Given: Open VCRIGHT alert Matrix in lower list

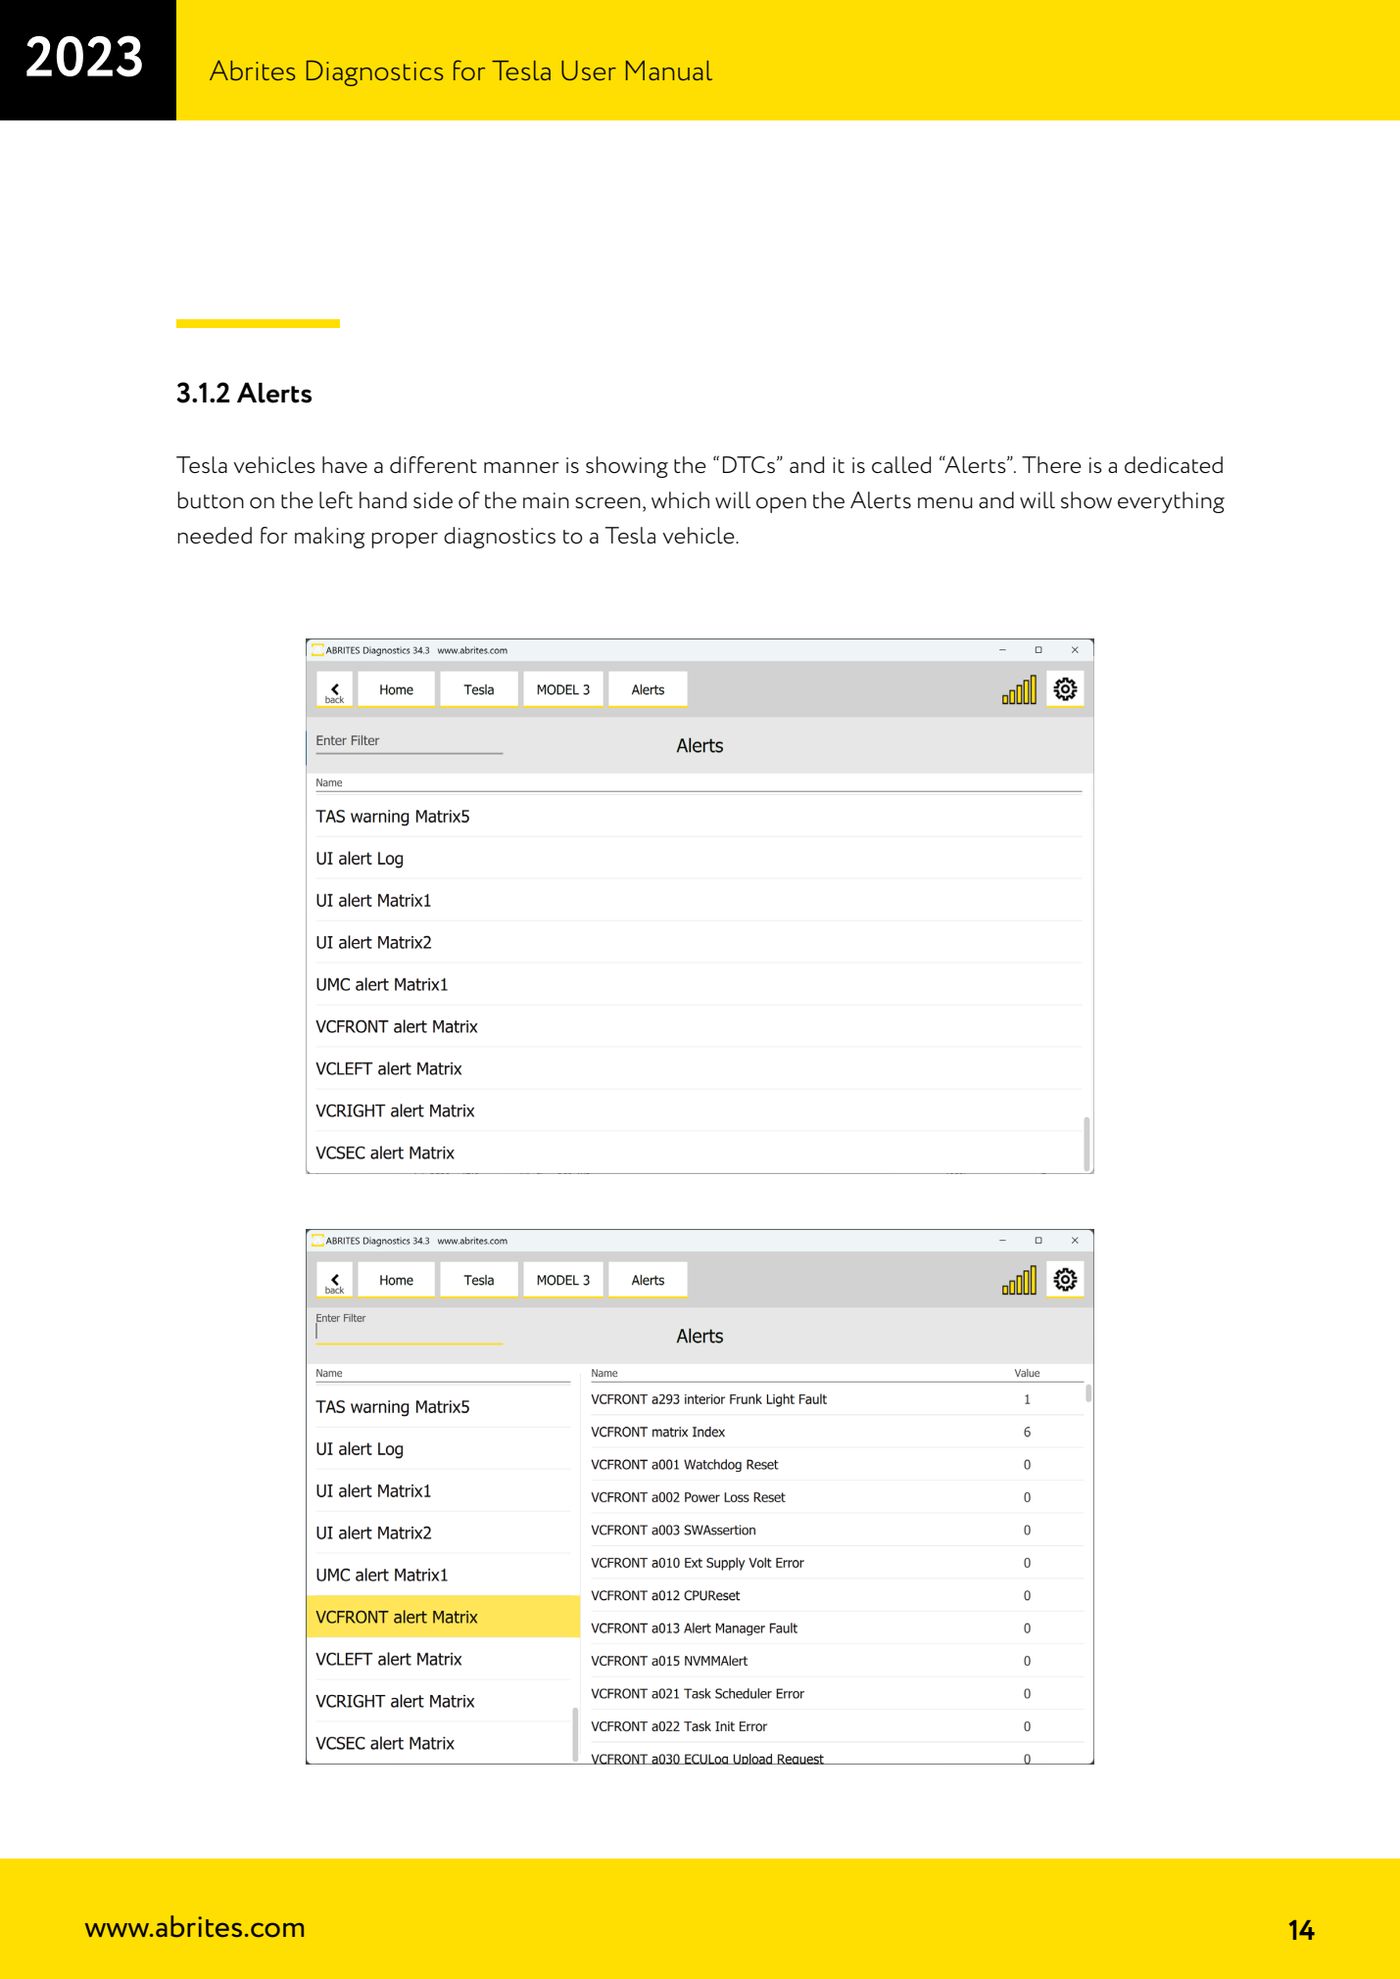Looking at the screenshot, I should 442,1700.
